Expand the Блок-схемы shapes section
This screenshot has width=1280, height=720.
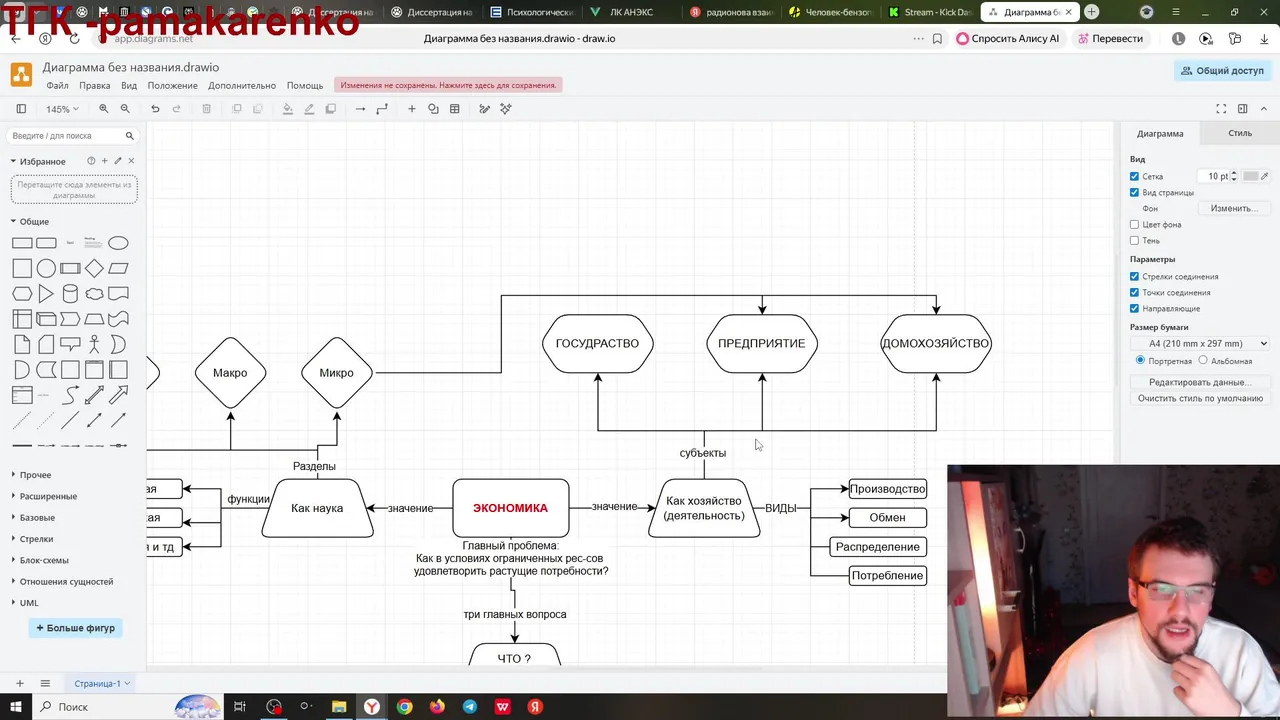point(44,560)
